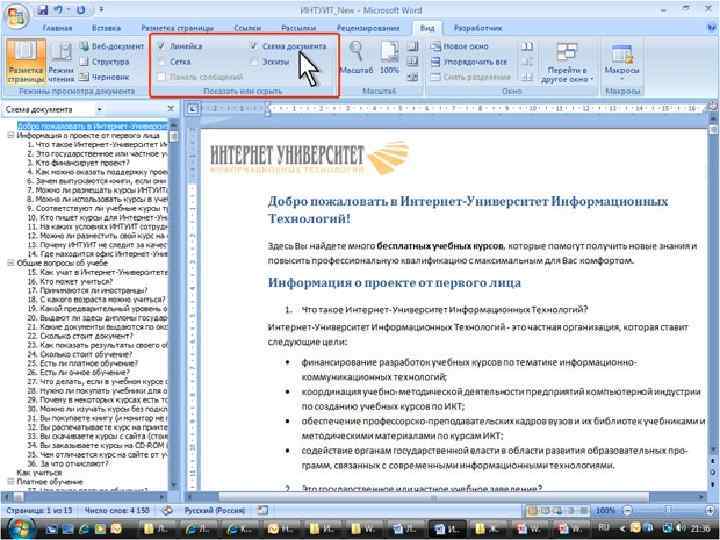The image size is (720, 540).
Task: Open the Перейти в другое окно dropdown
Action: [x=567, y=62]
